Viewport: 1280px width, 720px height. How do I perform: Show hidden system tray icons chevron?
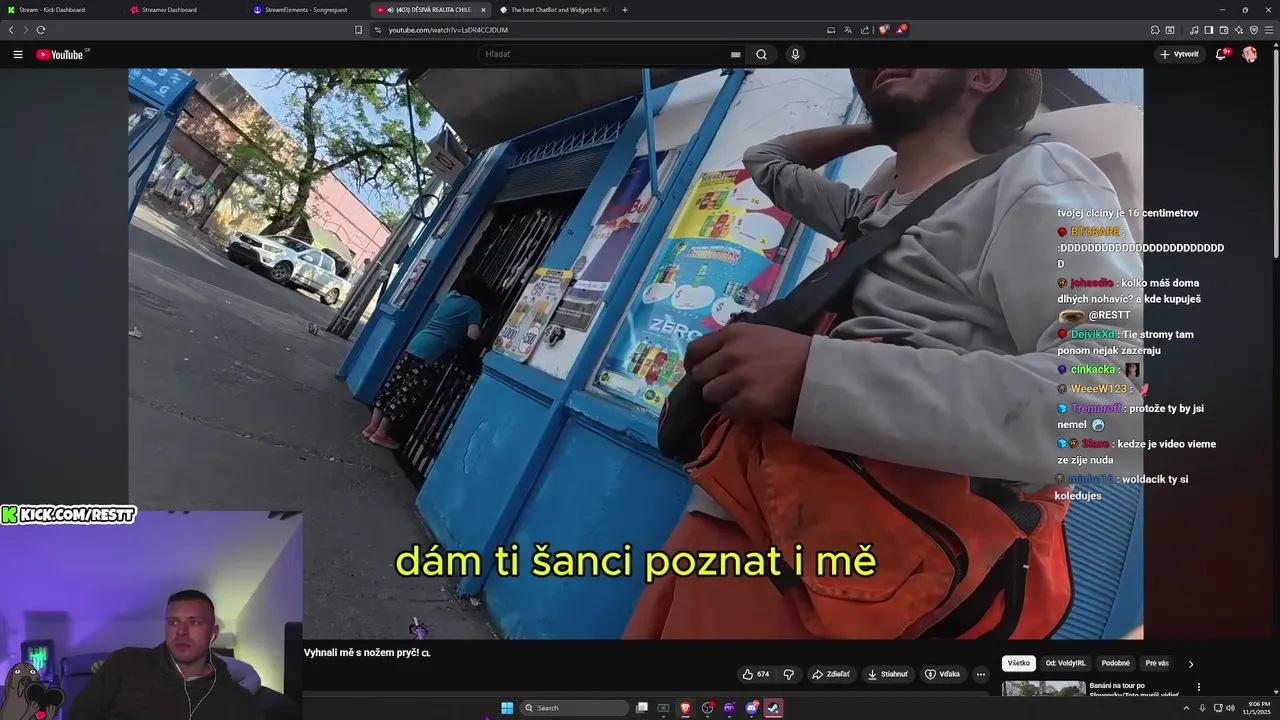[x=1187, y=708]
